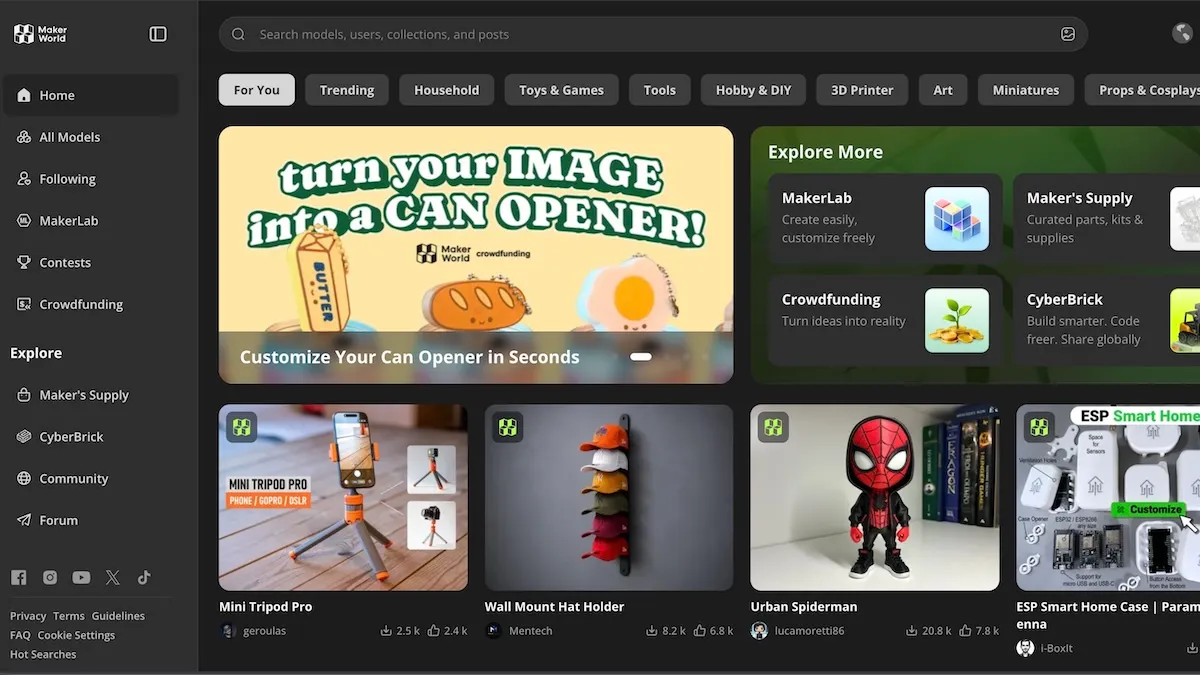The image size is (1200, 675).
Task: Select Toys & Games category
Action: click(x=561, y=90)
